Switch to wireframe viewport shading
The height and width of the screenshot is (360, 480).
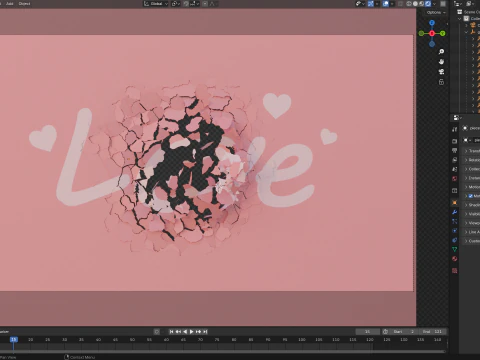click(409, 4)
